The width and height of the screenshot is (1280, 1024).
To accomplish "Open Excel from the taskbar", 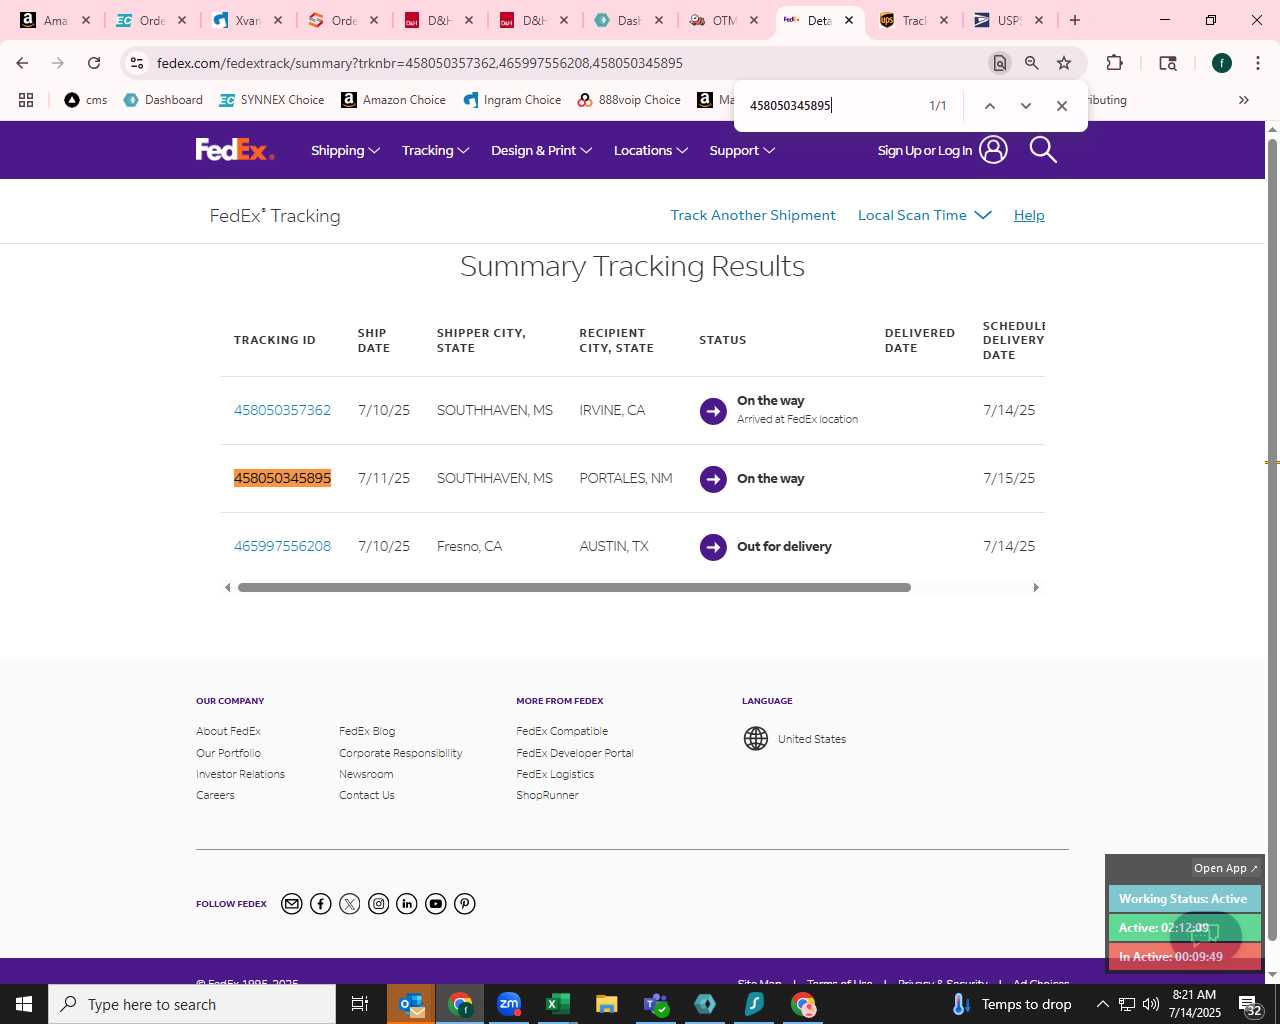I will coord(558,1004).
